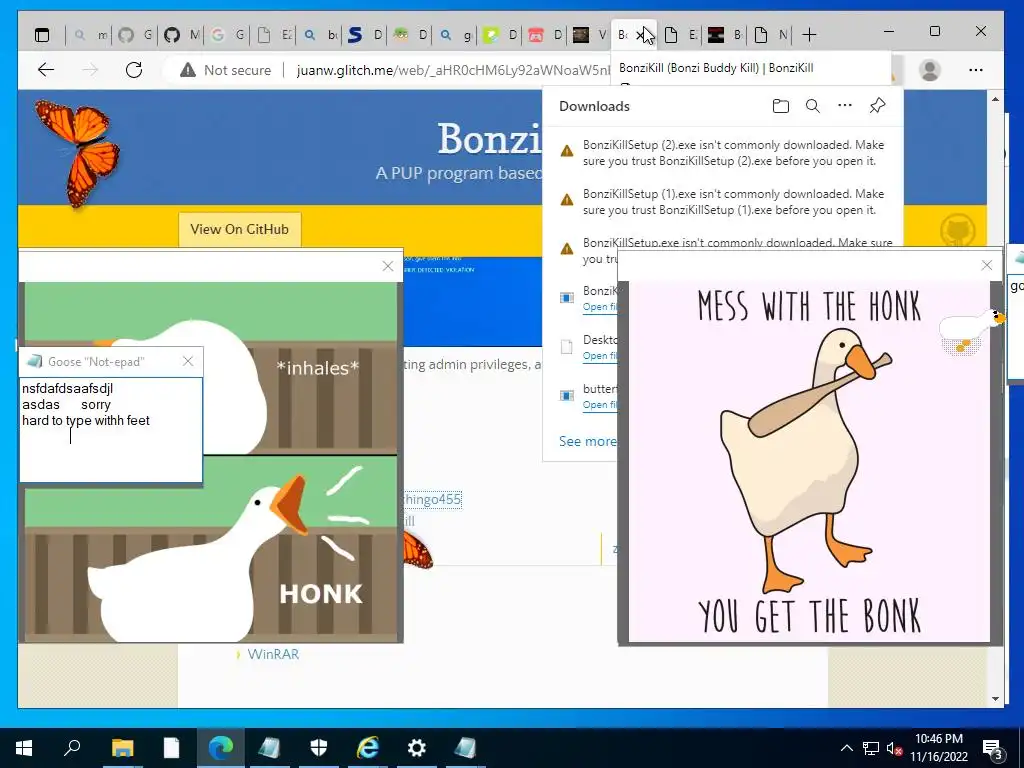Open the Windows Start menu
Image resolution: width=1024 pixels, height=768 pixels.
pos(24,748)
